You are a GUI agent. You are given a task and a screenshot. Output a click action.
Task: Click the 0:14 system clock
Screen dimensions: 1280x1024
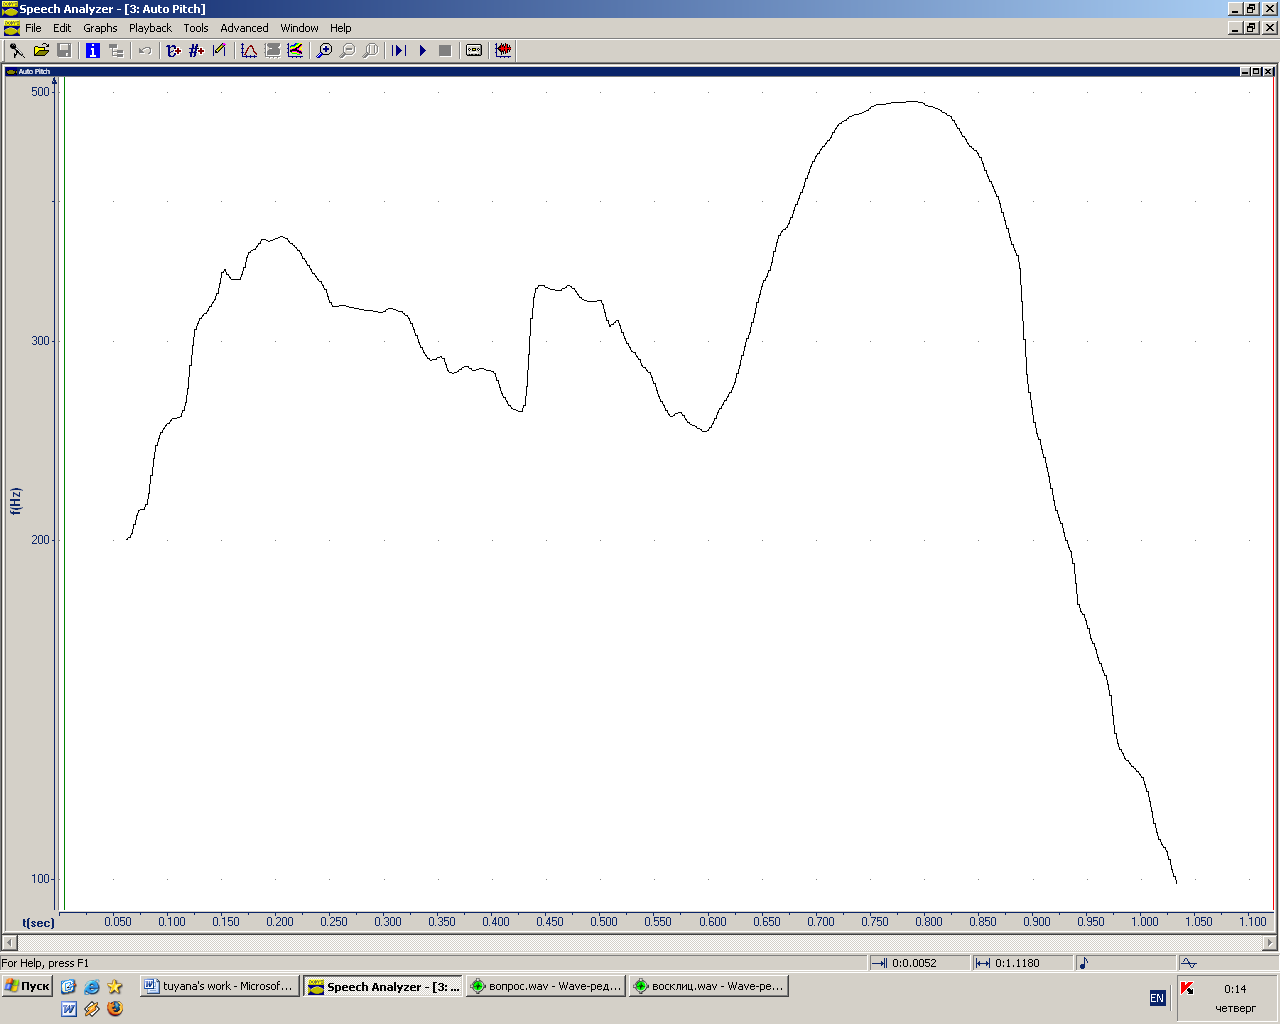pos(1235,989)
